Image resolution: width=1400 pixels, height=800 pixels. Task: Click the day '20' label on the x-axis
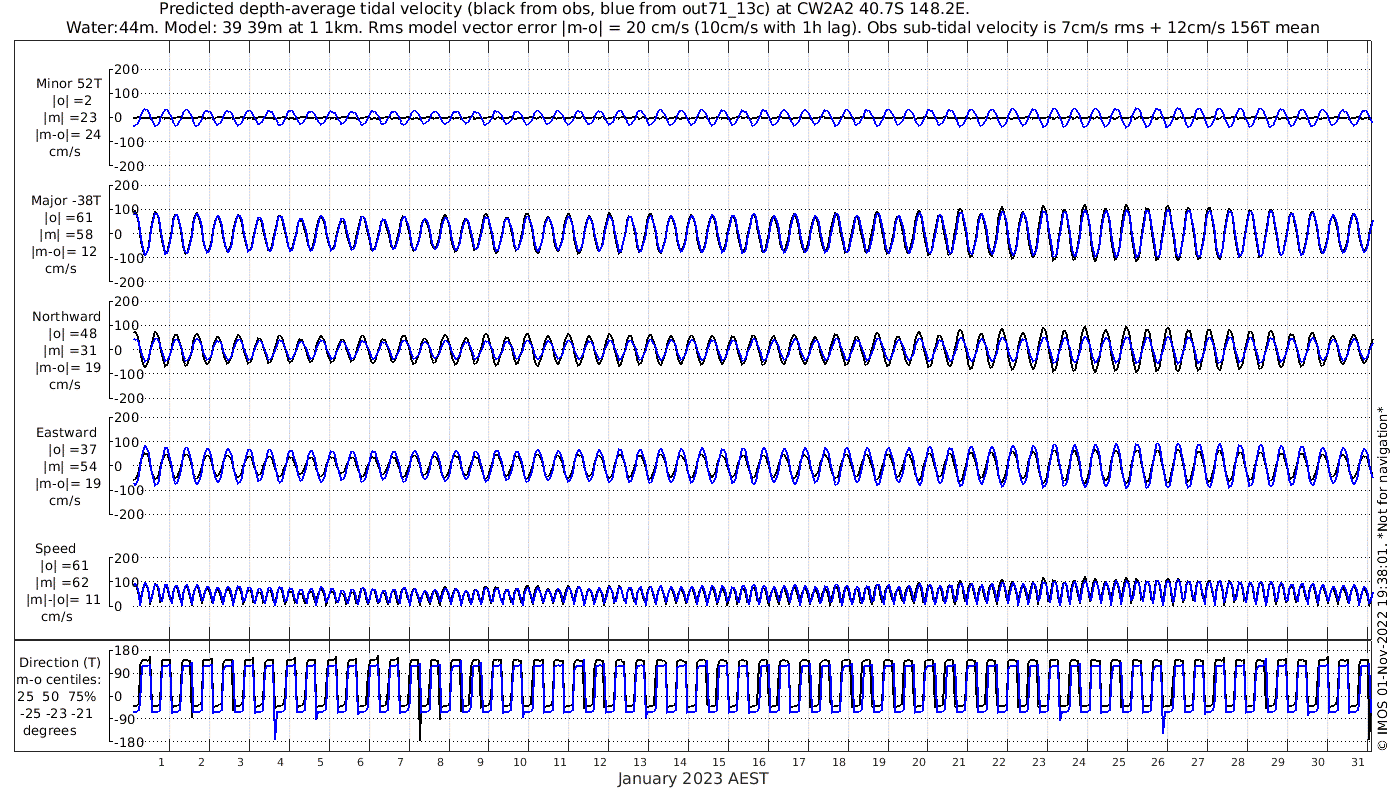[919, 762]
